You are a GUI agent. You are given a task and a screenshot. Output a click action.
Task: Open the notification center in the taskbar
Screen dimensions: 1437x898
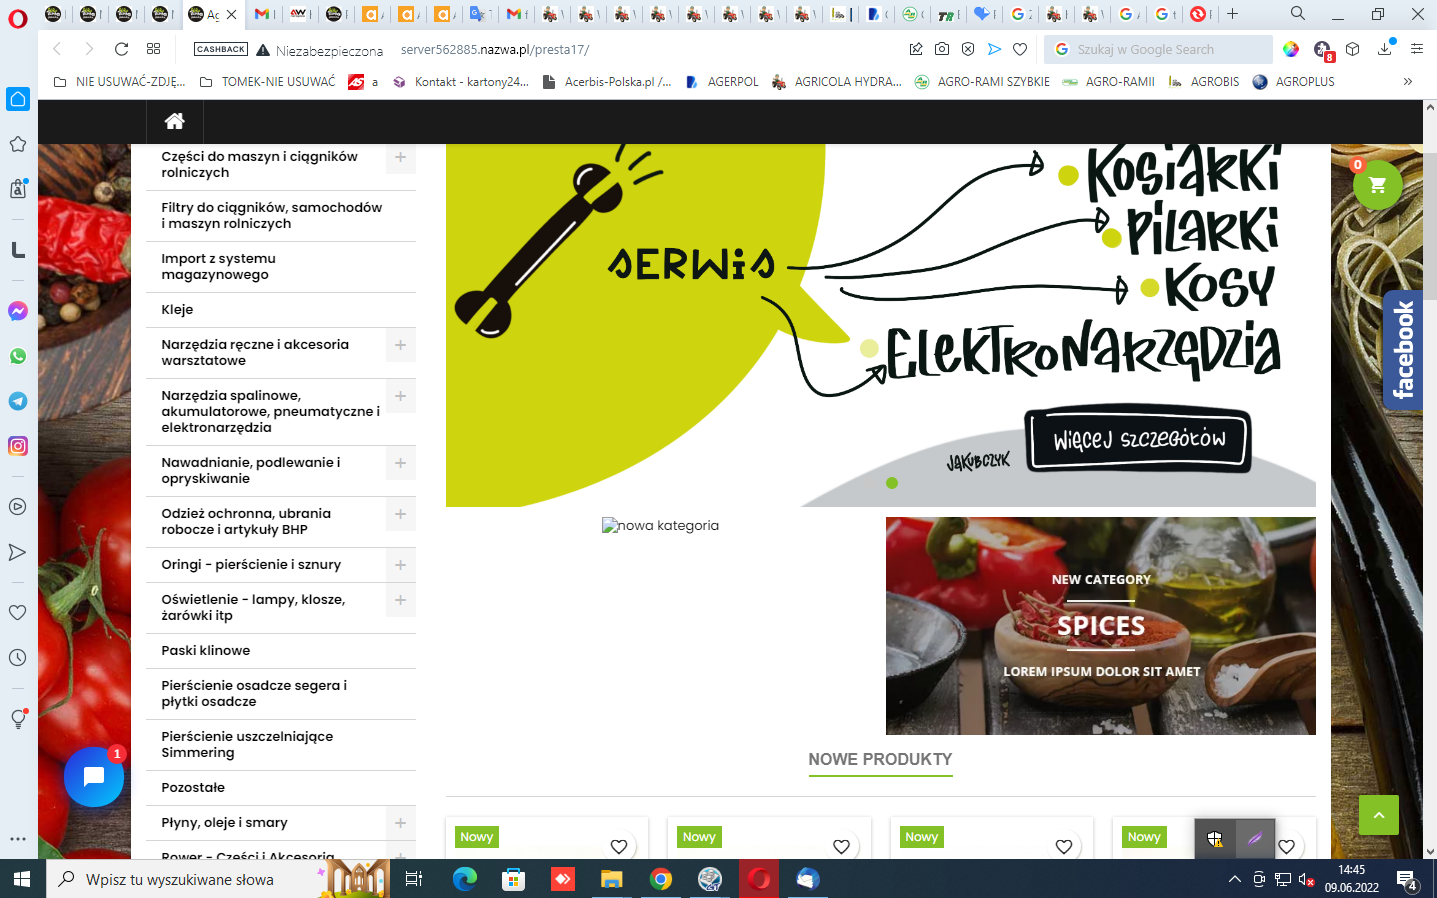pyautogui.click(x=1407, y=880)
